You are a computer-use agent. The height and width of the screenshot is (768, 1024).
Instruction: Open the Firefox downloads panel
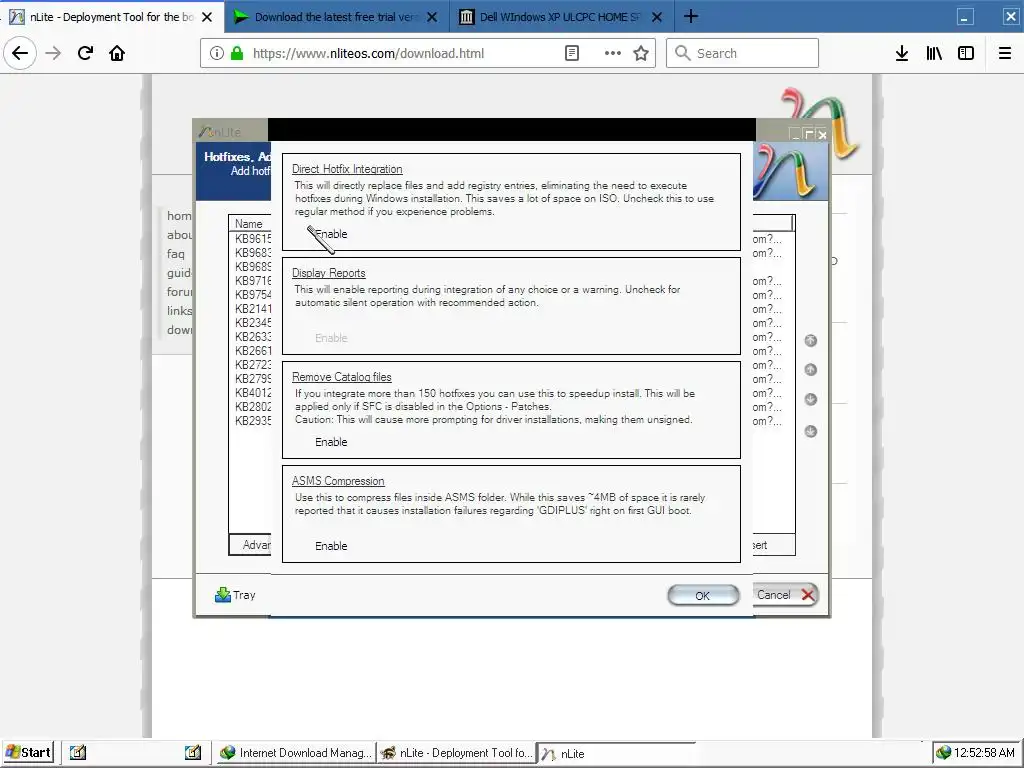(x=902, y=53)
